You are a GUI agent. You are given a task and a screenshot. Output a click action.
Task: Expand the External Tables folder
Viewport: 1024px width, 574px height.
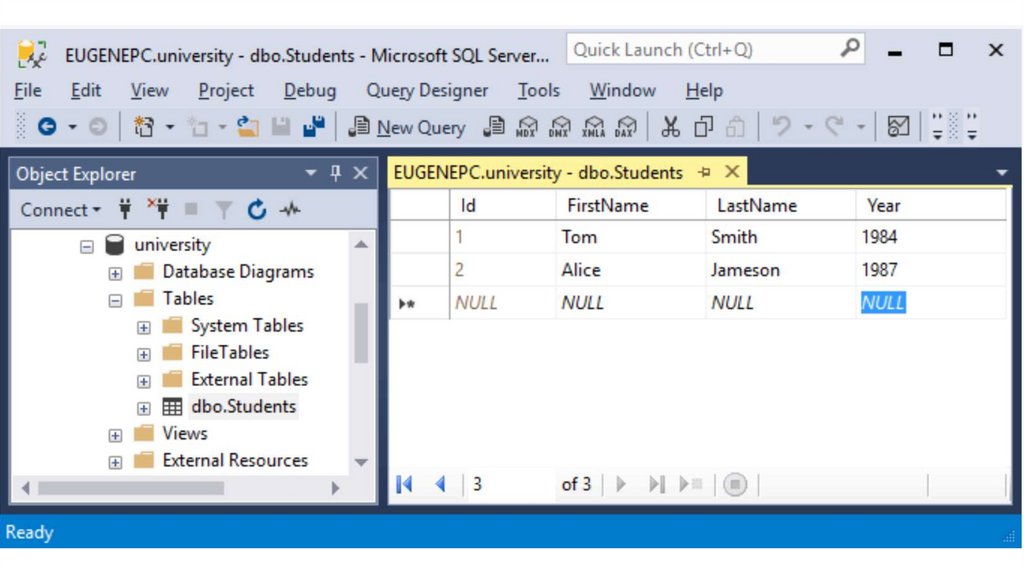pos(144,381)
